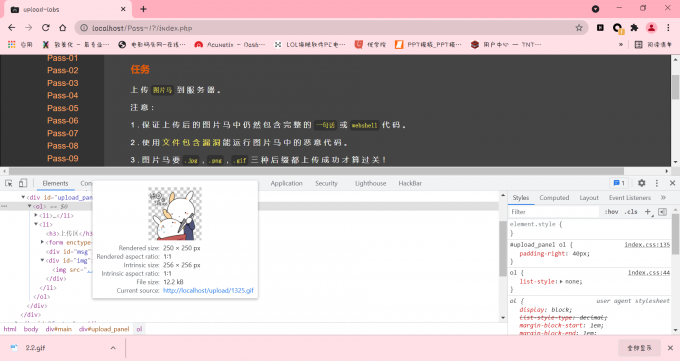Open the DevTools three-dot menu
Screen dimensions: 680x361
657,183
